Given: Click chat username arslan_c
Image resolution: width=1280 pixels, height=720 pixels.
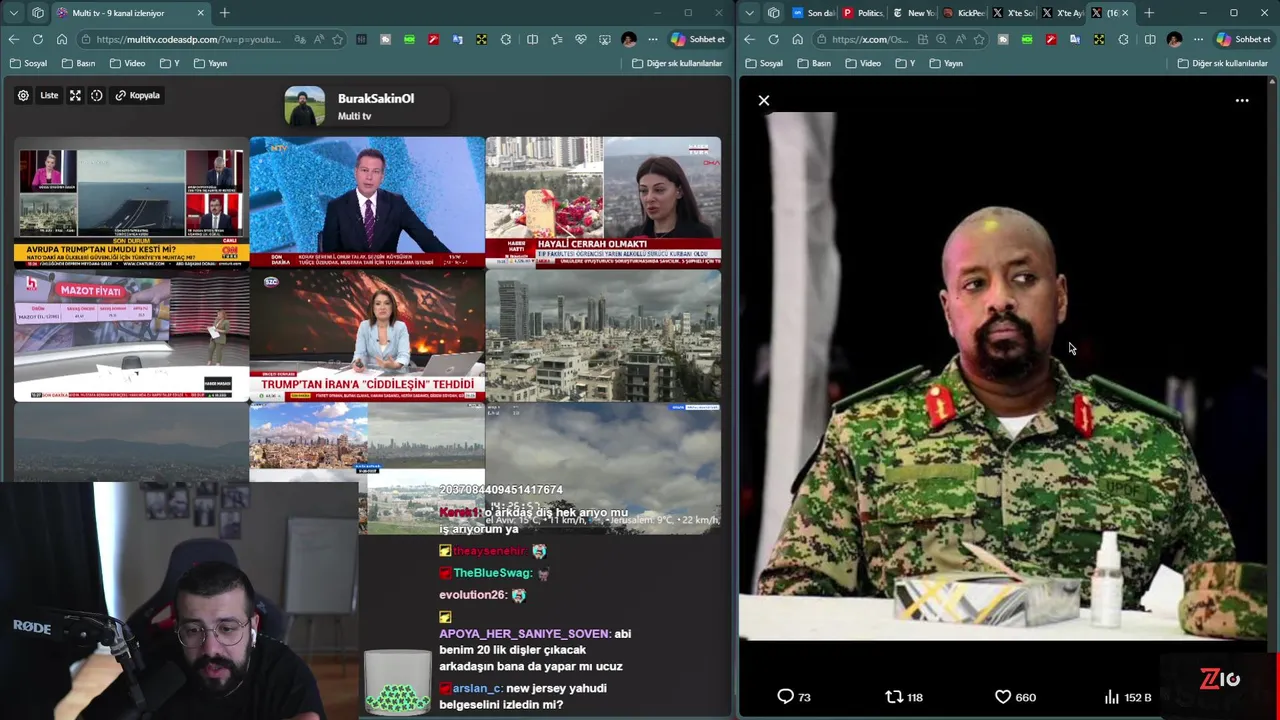Looking at the screenshot, I should (x=477, y=688).
